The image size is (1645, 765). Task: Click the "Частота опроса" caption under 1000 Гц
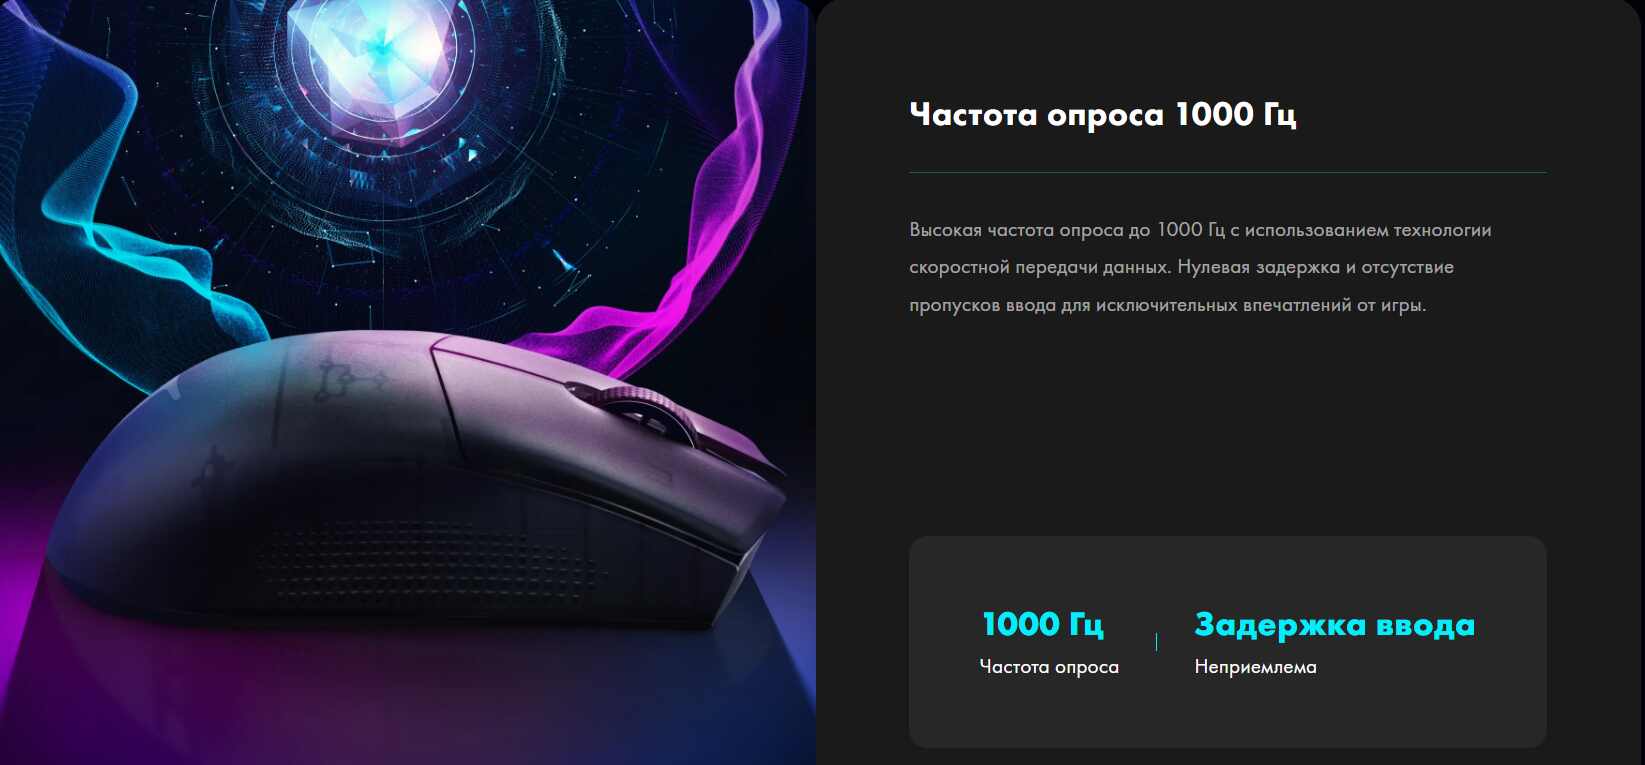tap(1049, 667)
